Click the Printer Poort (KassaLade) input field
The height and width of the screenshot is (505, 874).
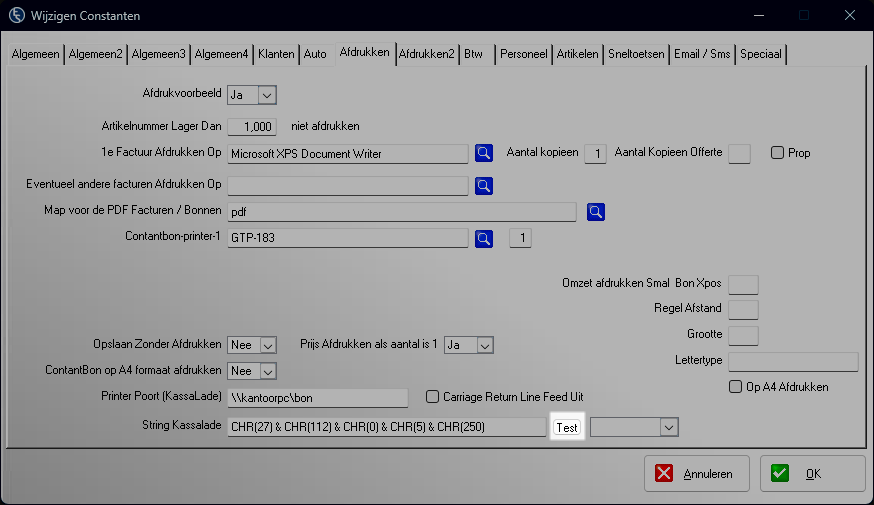[x=318, y=398]
